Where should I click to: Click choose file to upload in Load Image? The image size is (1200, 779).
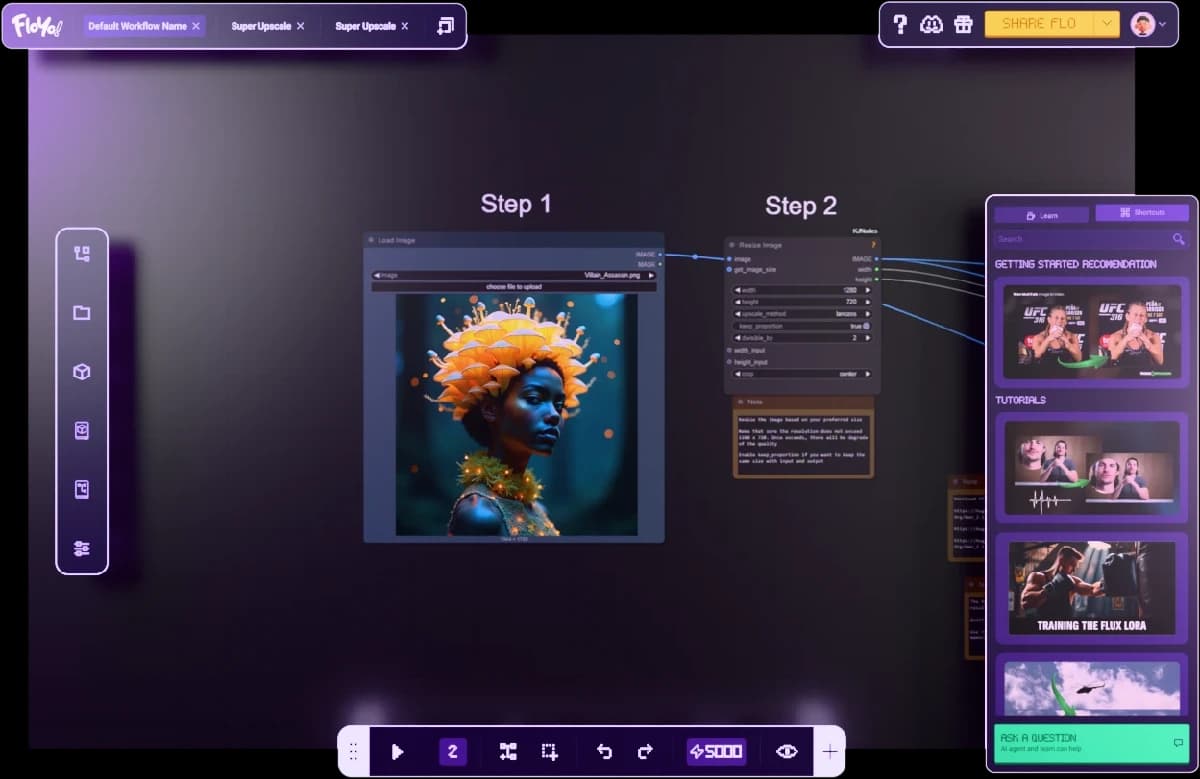pos(513,288)
